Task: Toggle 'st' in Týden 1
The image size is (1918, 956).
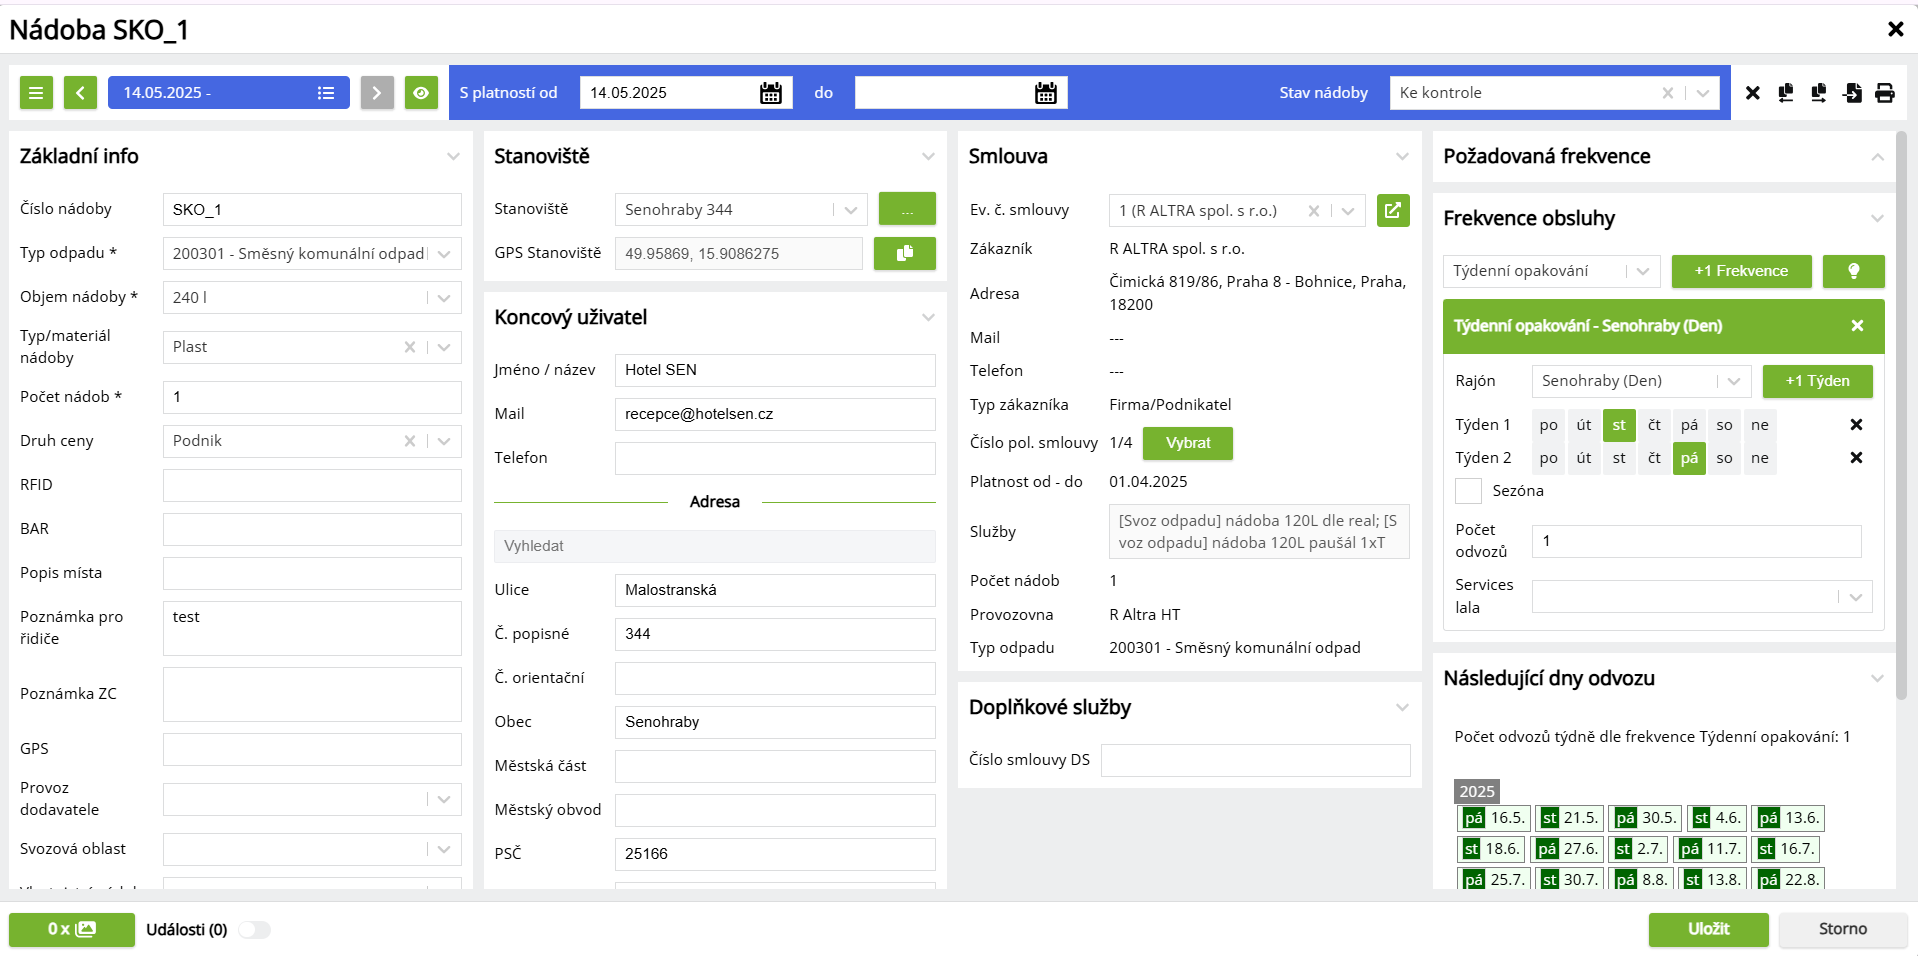Action: point(1619,425)
